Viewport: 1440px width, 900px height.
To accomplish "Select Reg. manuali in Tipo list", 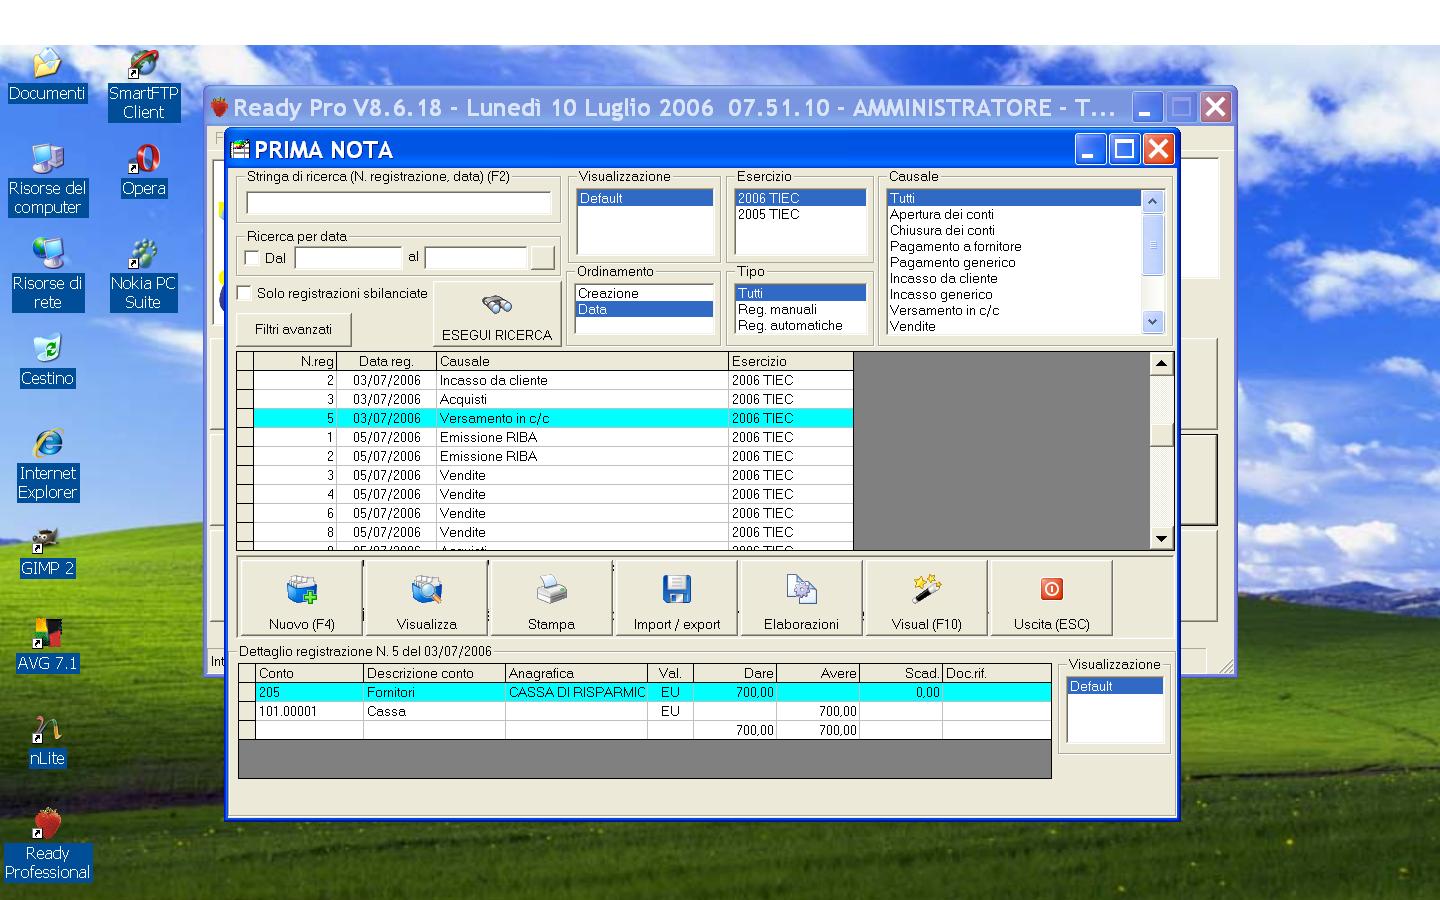I will (x=800, y=309).
